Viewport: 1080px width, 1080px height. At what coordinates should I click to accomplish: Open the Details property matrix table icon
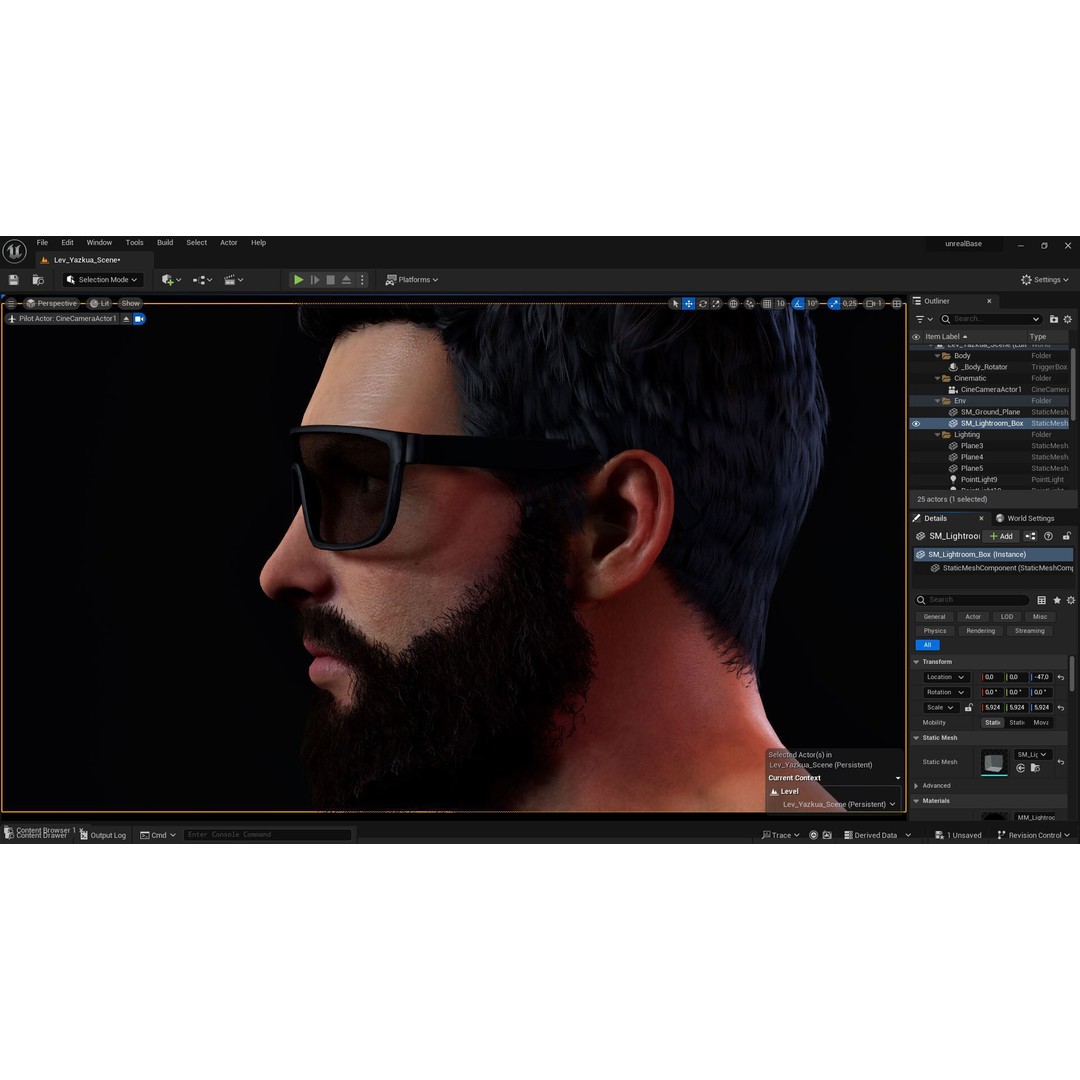pos(1041,601)
